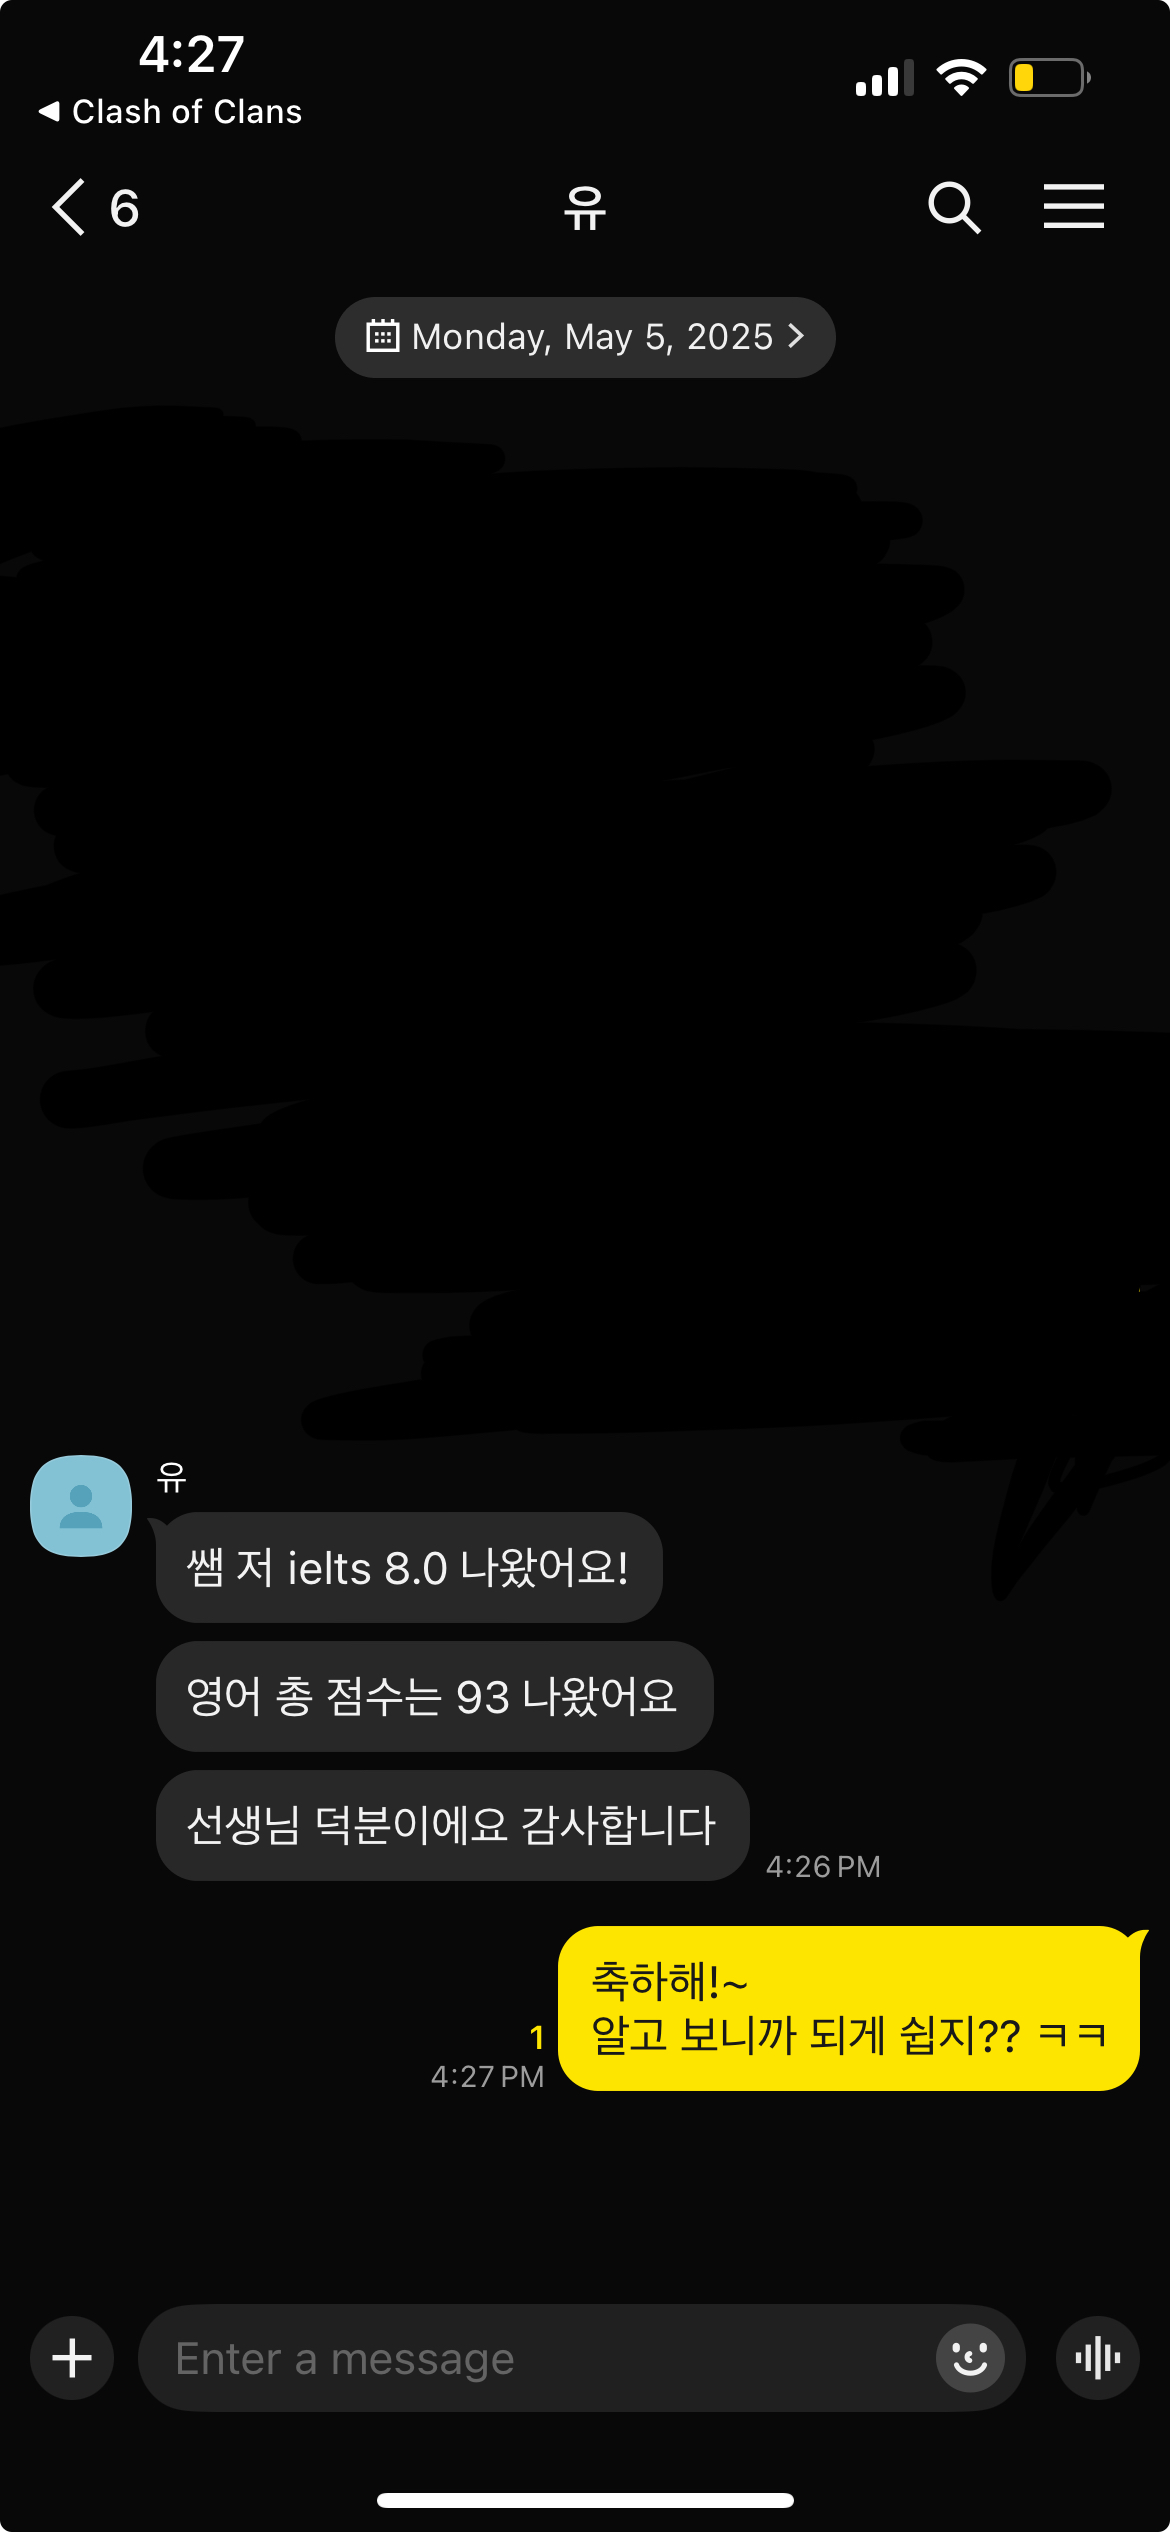
Task: Tap the back arrow to chat list
Action: click(x=69, y=208)
